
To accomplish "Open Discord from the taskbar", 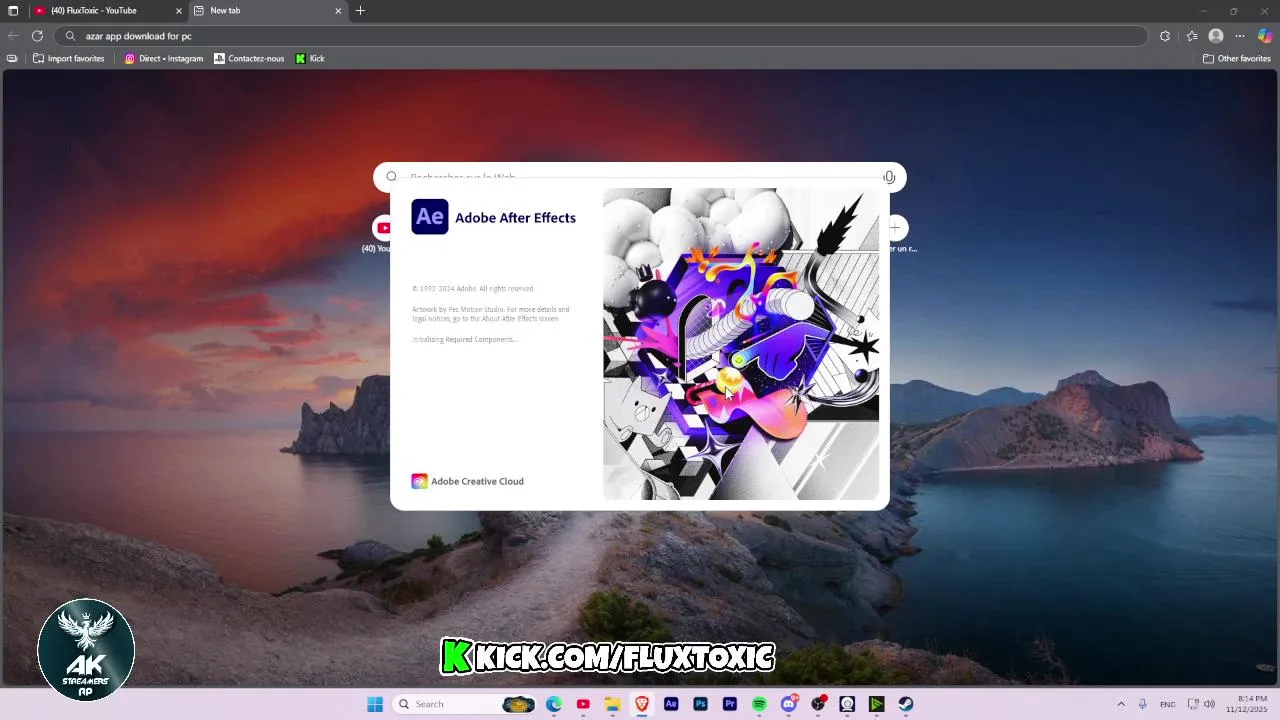I will [789, 704].
